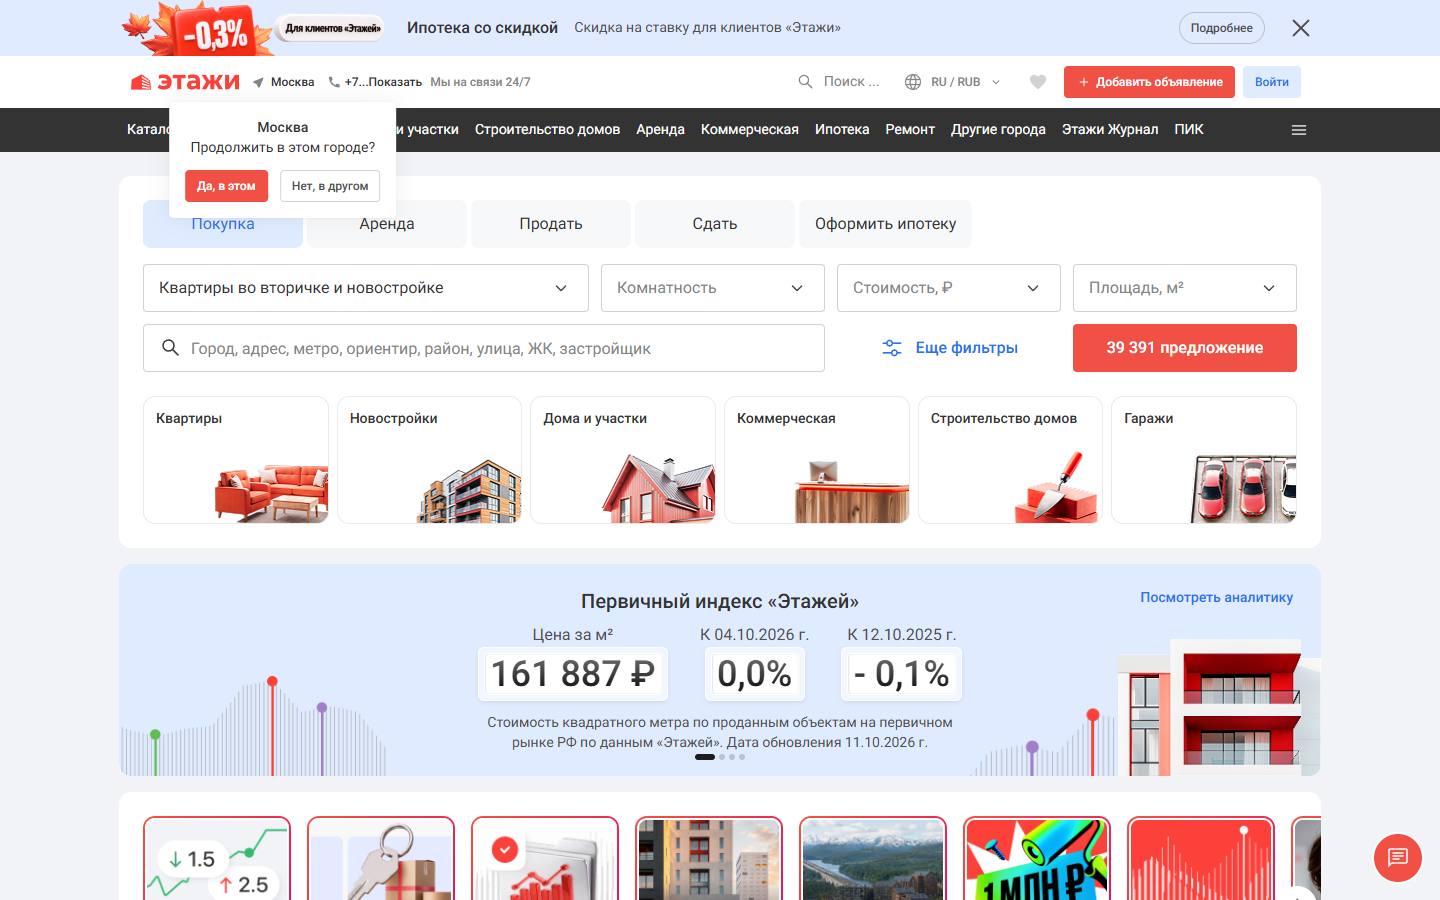Click the Этажи logo
The image size is (1440, 900).
pos(185,82)
